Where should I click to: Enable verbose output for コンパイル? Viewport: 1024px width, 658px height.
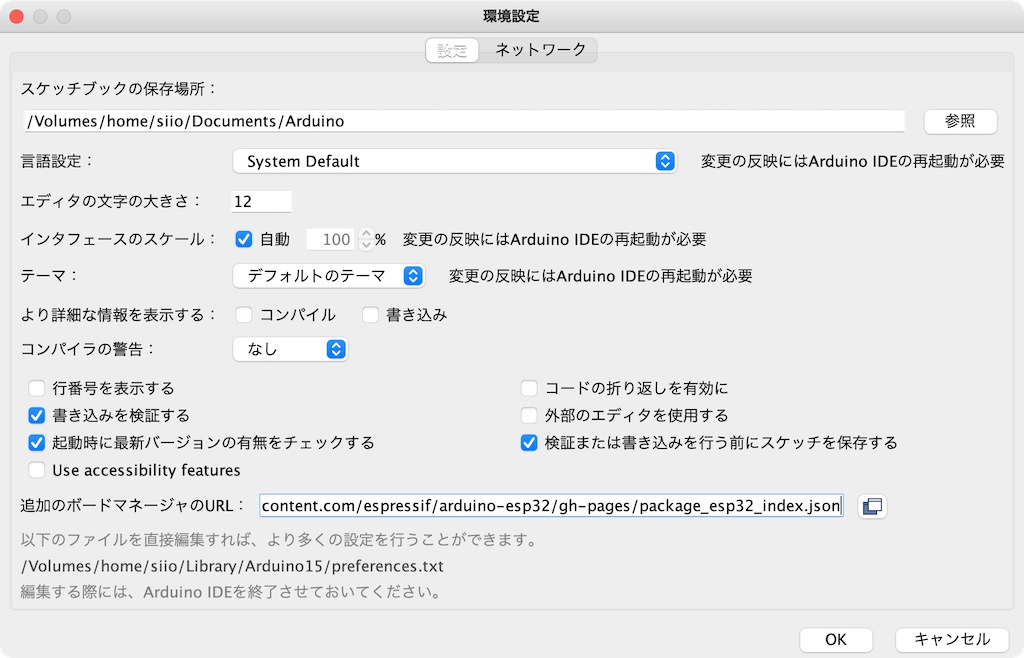[243, 315]
